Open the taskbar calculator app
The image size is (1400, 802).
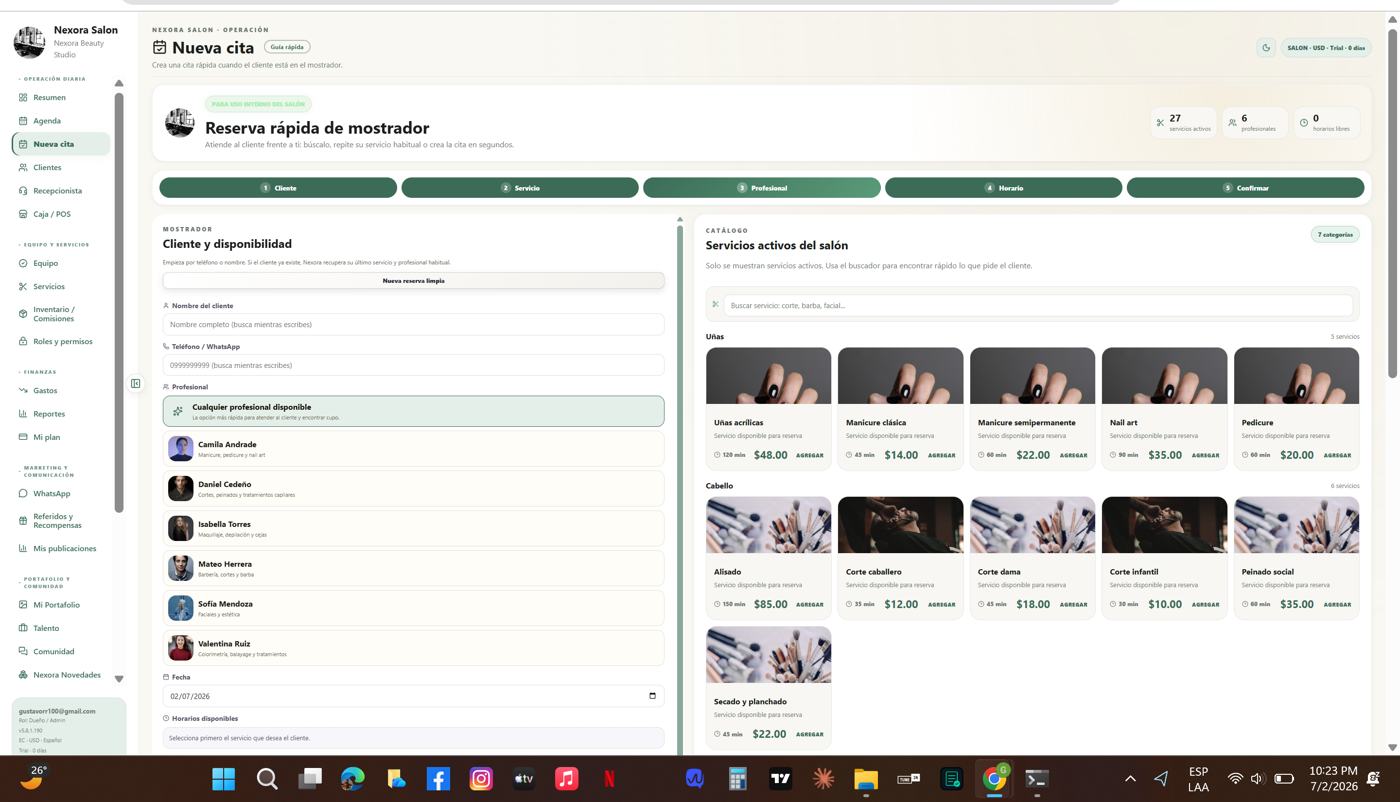pos(738,779)
